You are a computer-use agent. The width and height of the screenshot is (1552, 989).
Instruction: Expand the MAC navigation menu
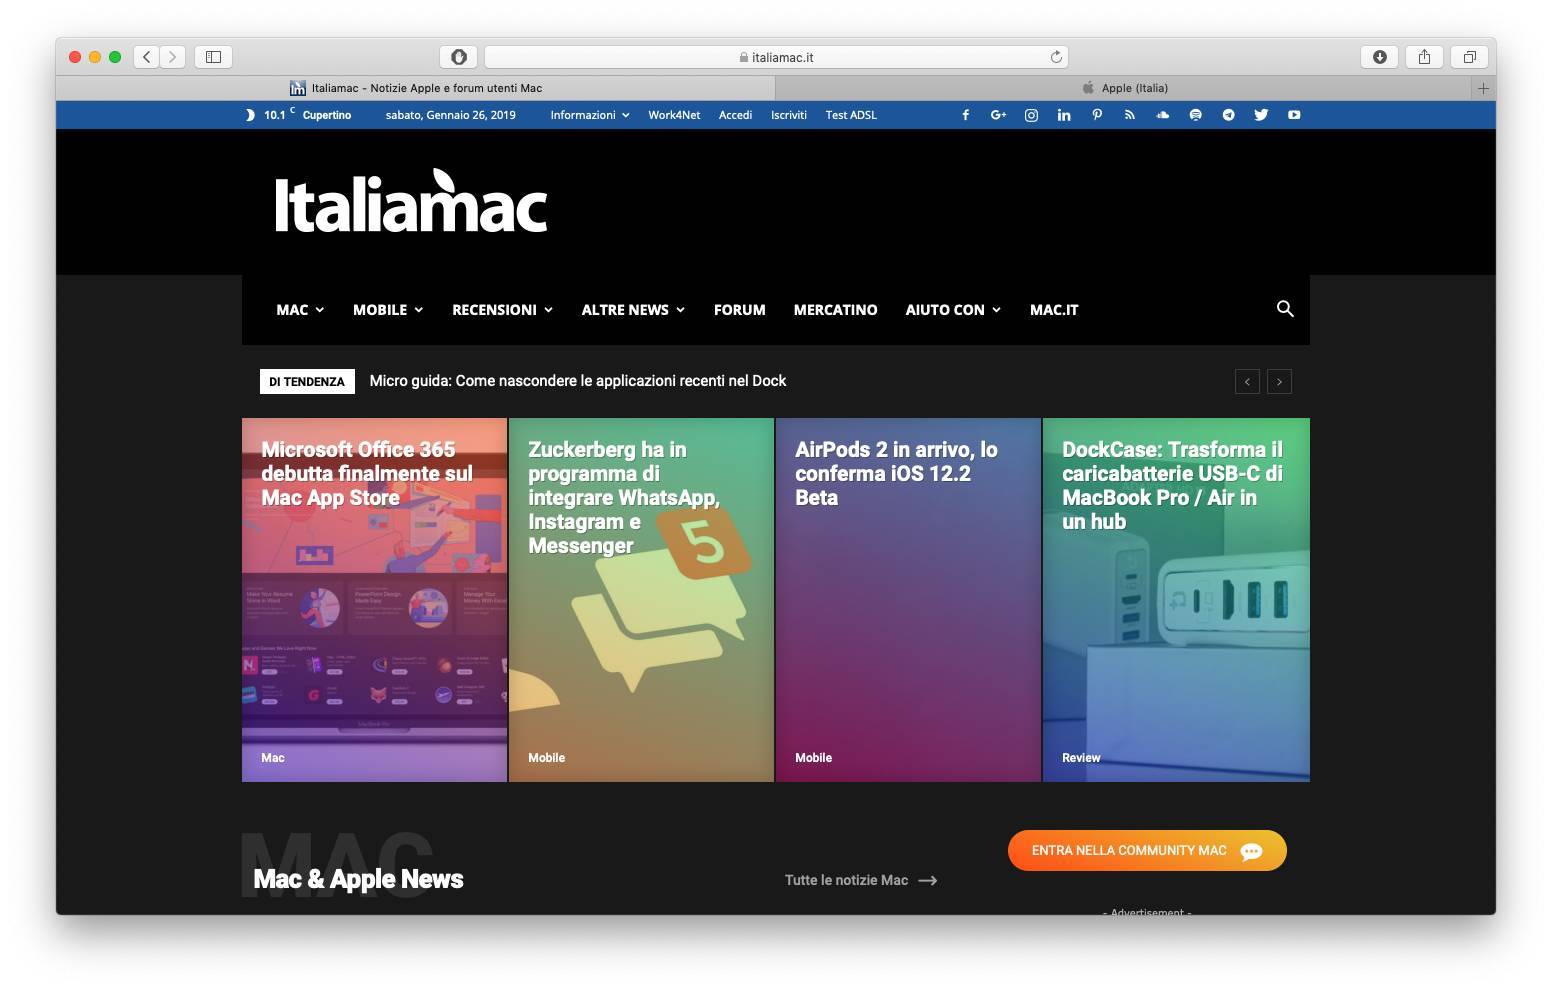[300, 310]
